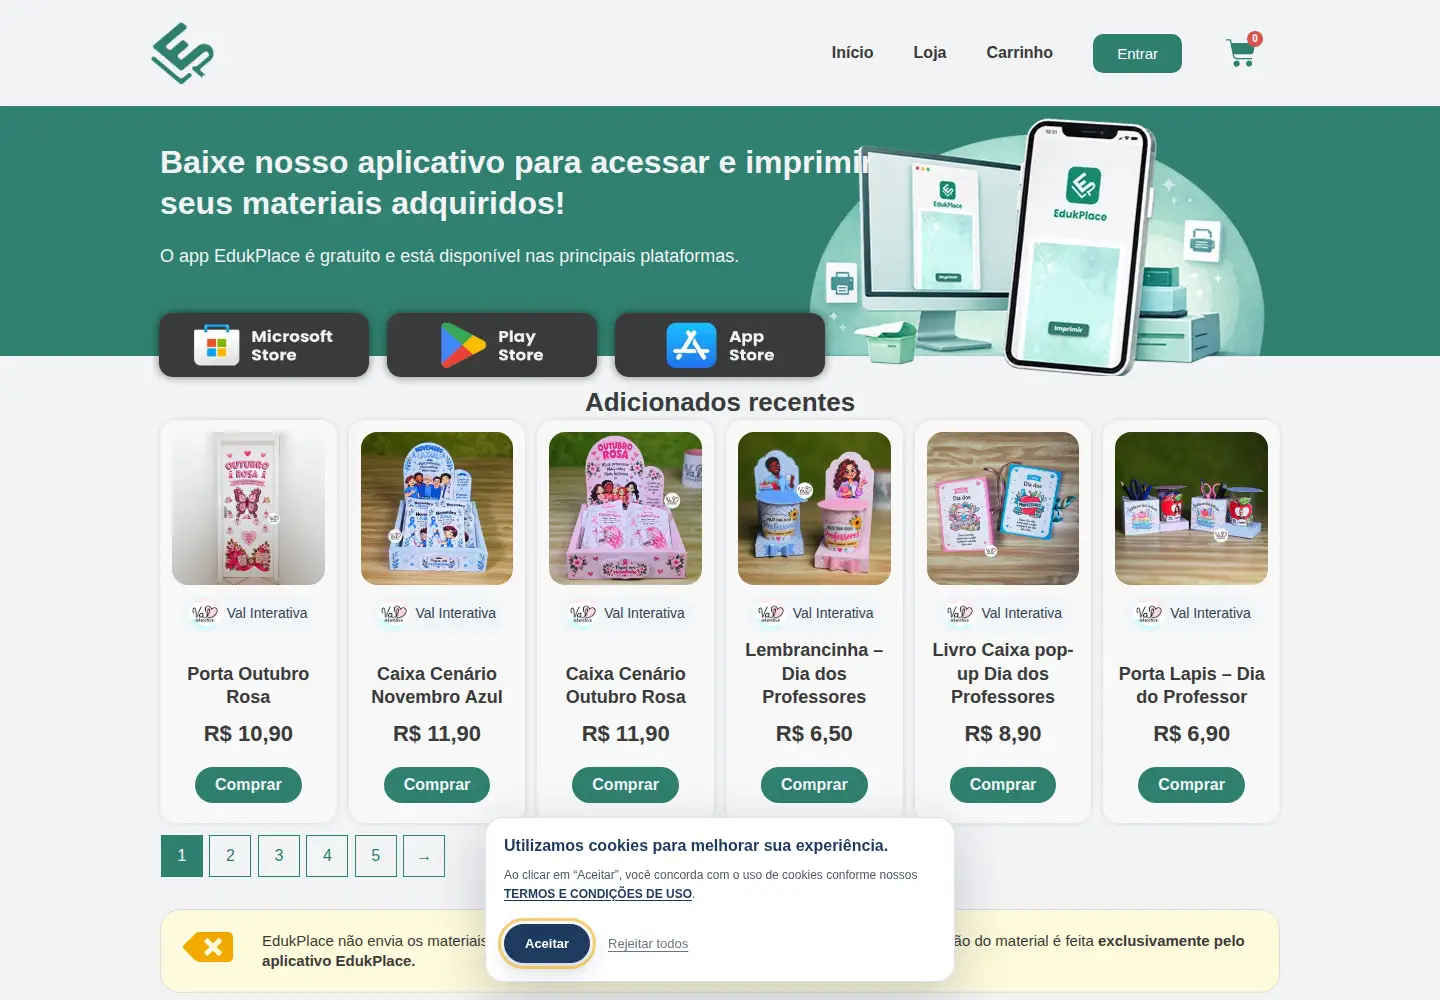Click the phone mockup in the banner

(1080, 248)
